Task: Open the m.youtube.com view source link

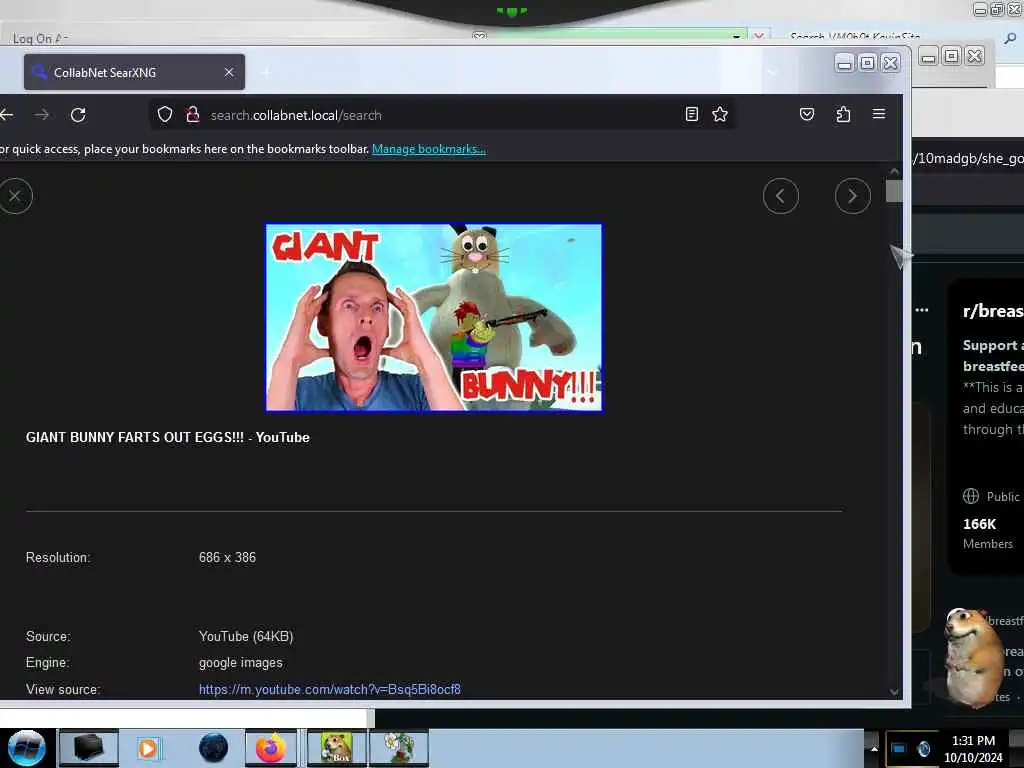Action: click(330, 689)
